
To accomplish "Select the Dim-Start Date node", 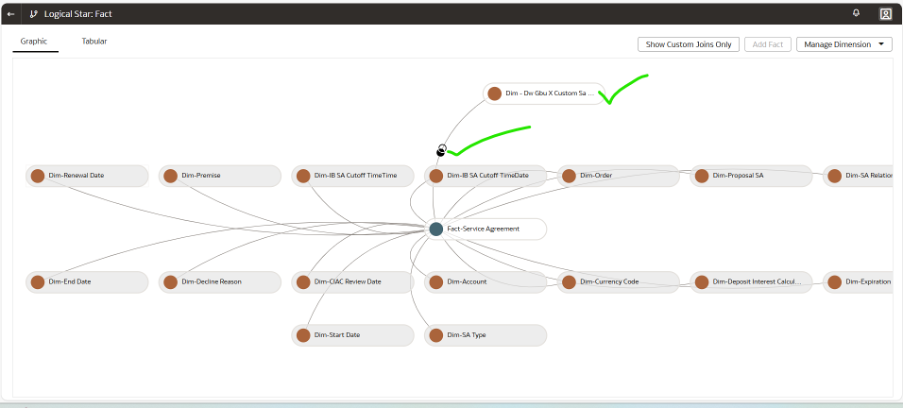I will pos(352,335).
